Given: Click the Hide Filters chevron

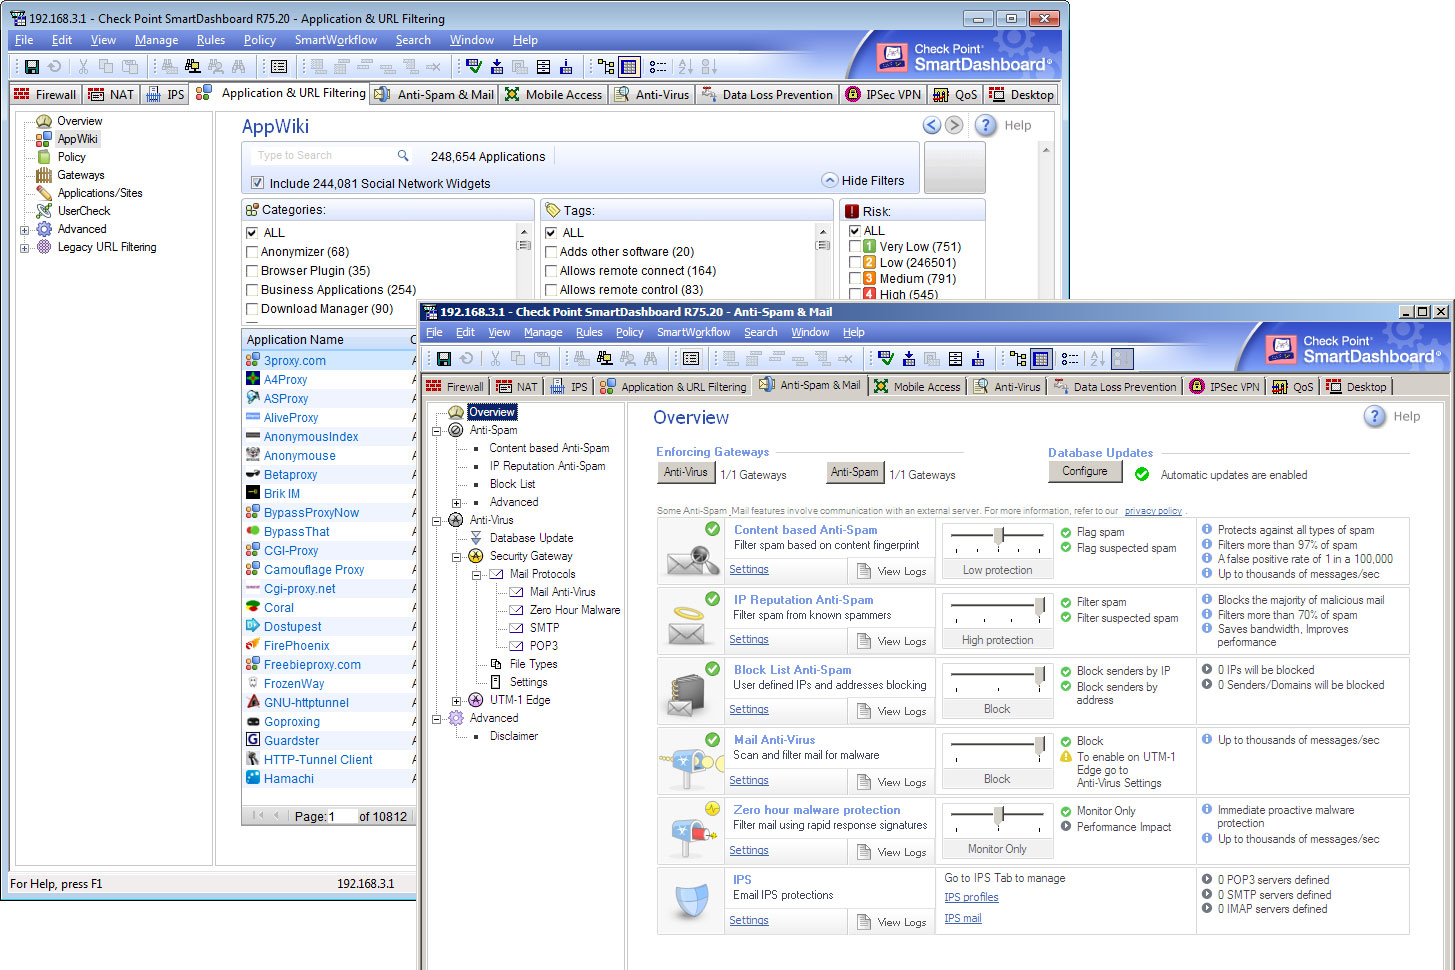Looking at the screenshot, I should pyautogui.click(x=830, y=180).
